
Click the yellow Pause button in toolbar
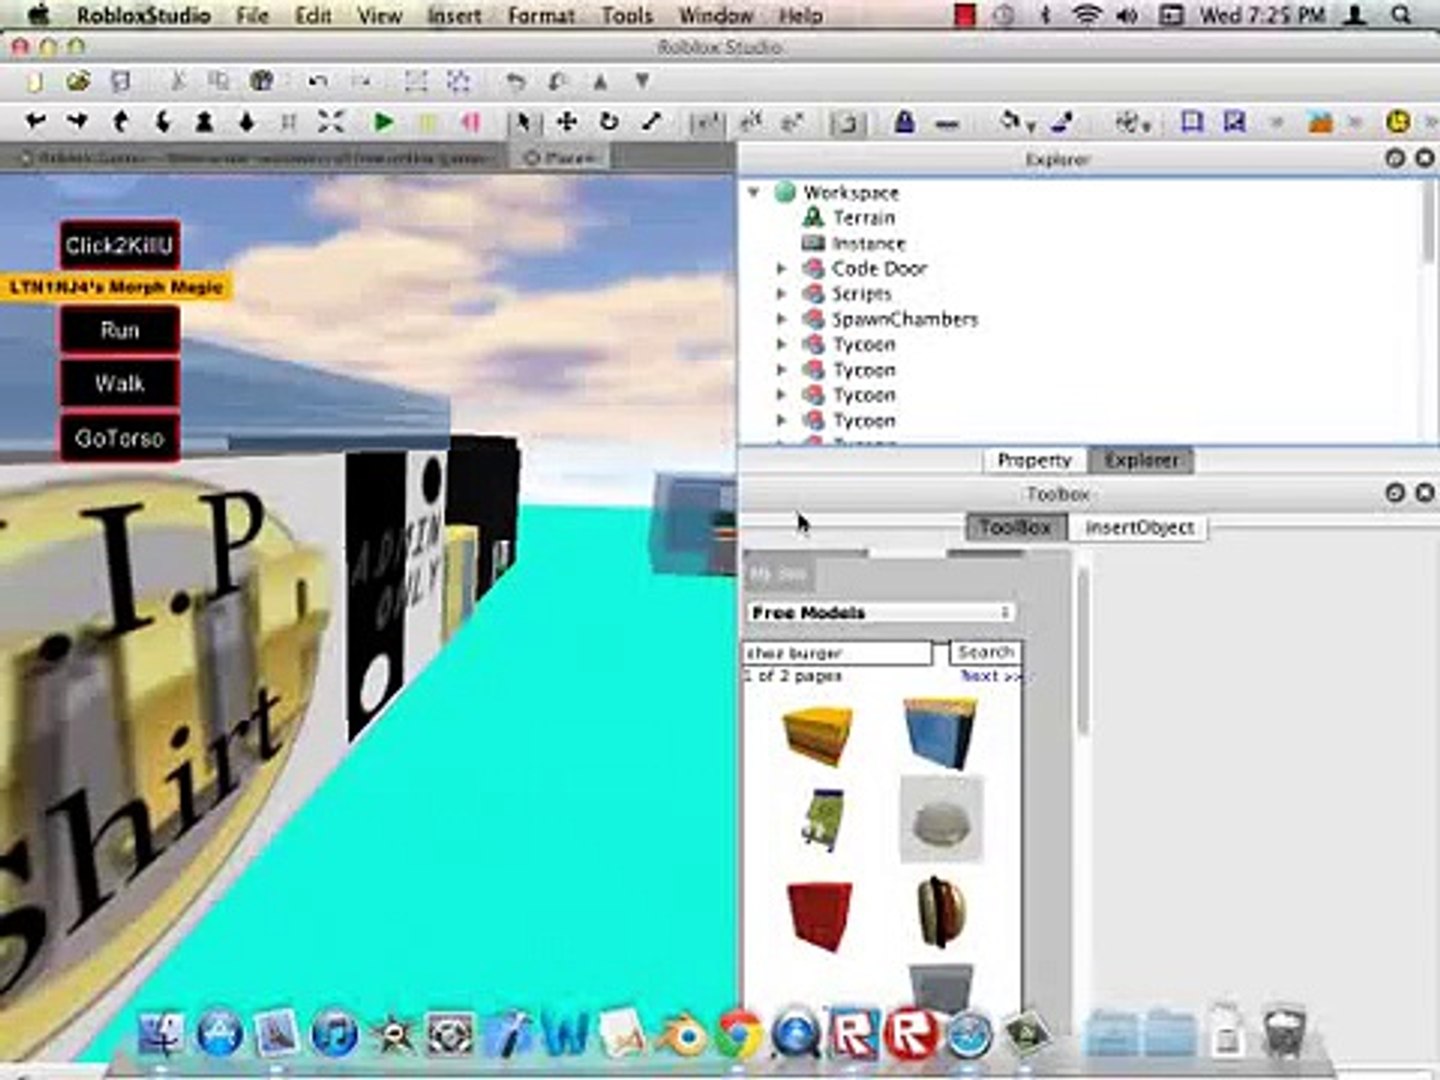pyautogui.click(x=428, y=122)
